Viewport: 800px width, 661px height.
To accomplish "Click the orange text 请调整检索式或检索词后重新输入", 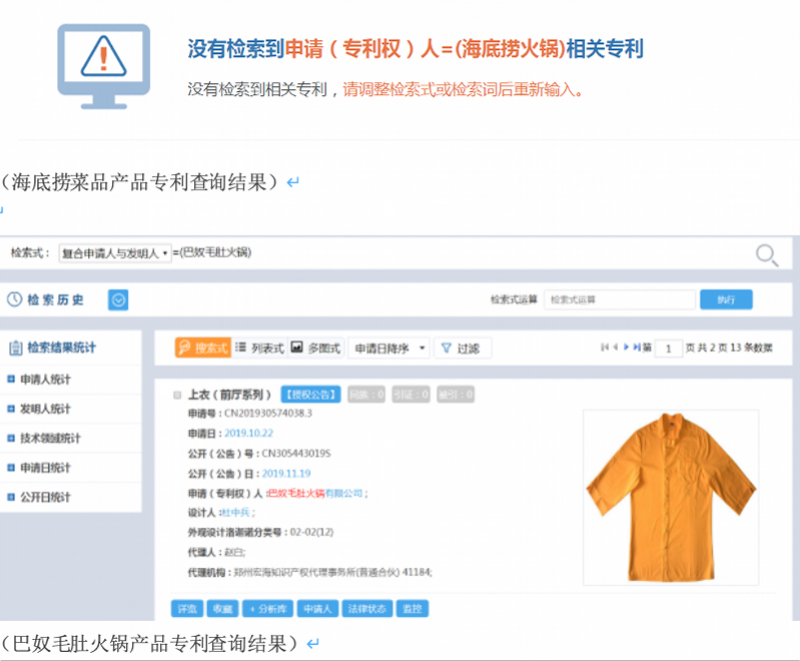I will click(463, 89).
